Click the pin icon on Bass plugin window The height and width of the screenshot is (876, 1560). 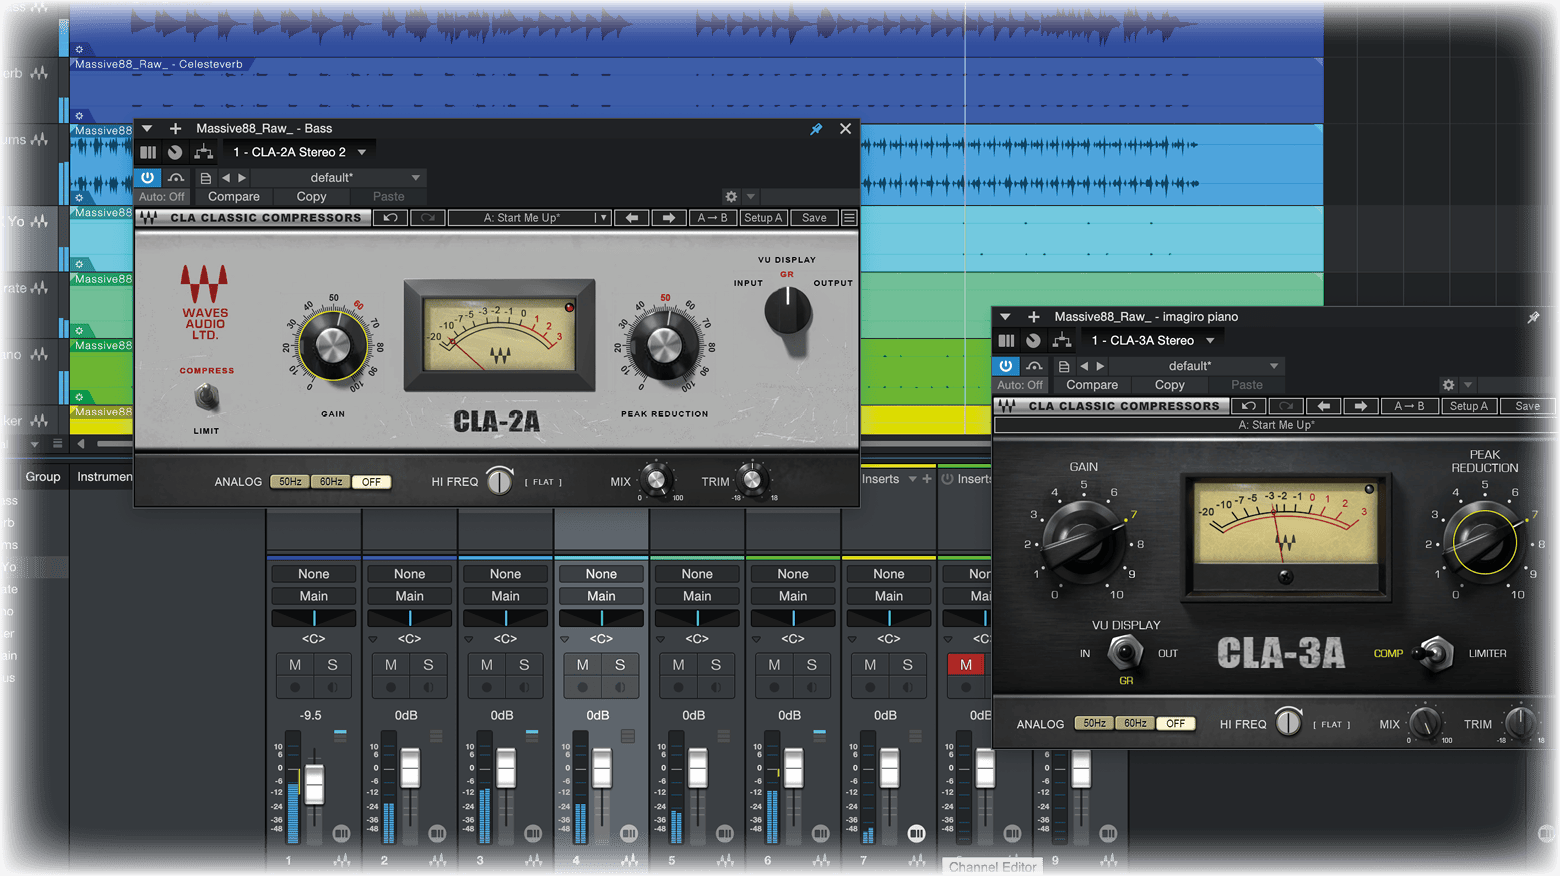coord(816,129)
